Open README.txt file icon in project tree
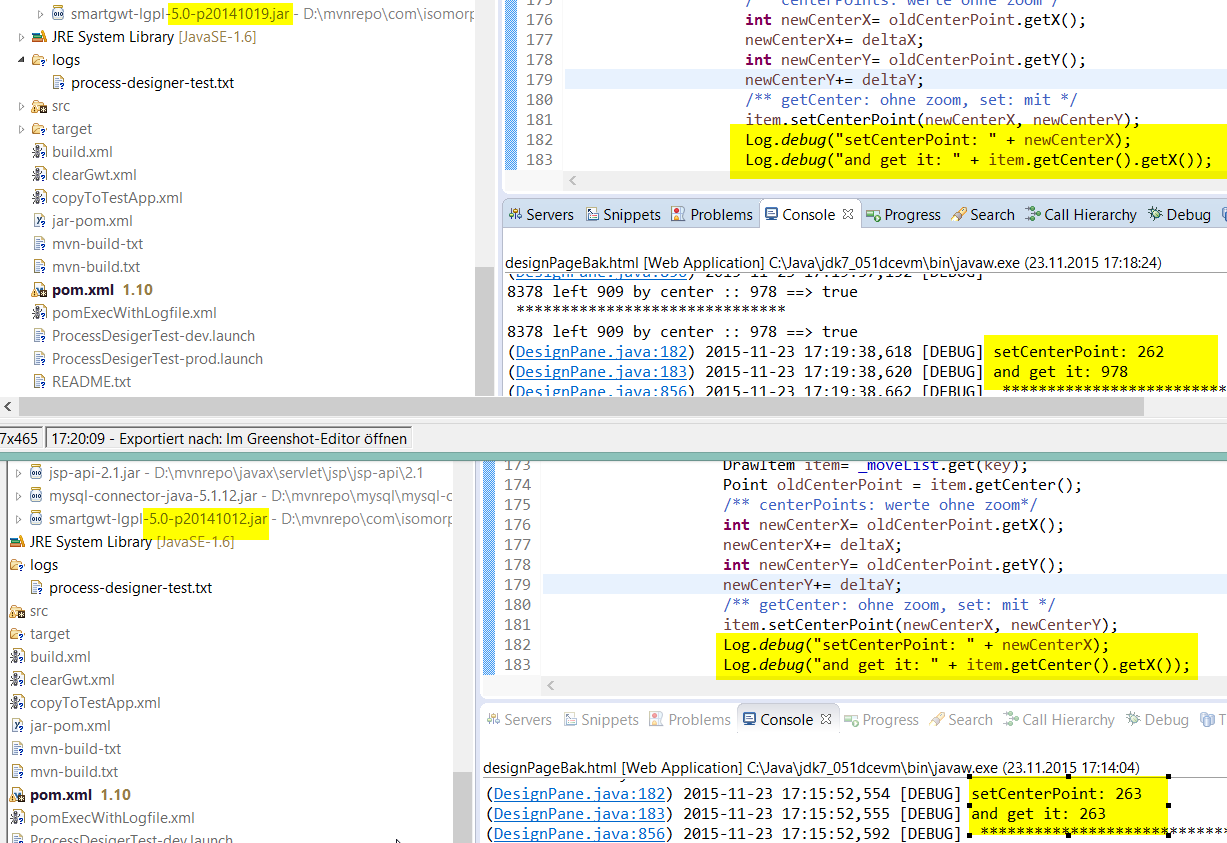Viewport: 1227px width, 843px height. coord(40,382)
